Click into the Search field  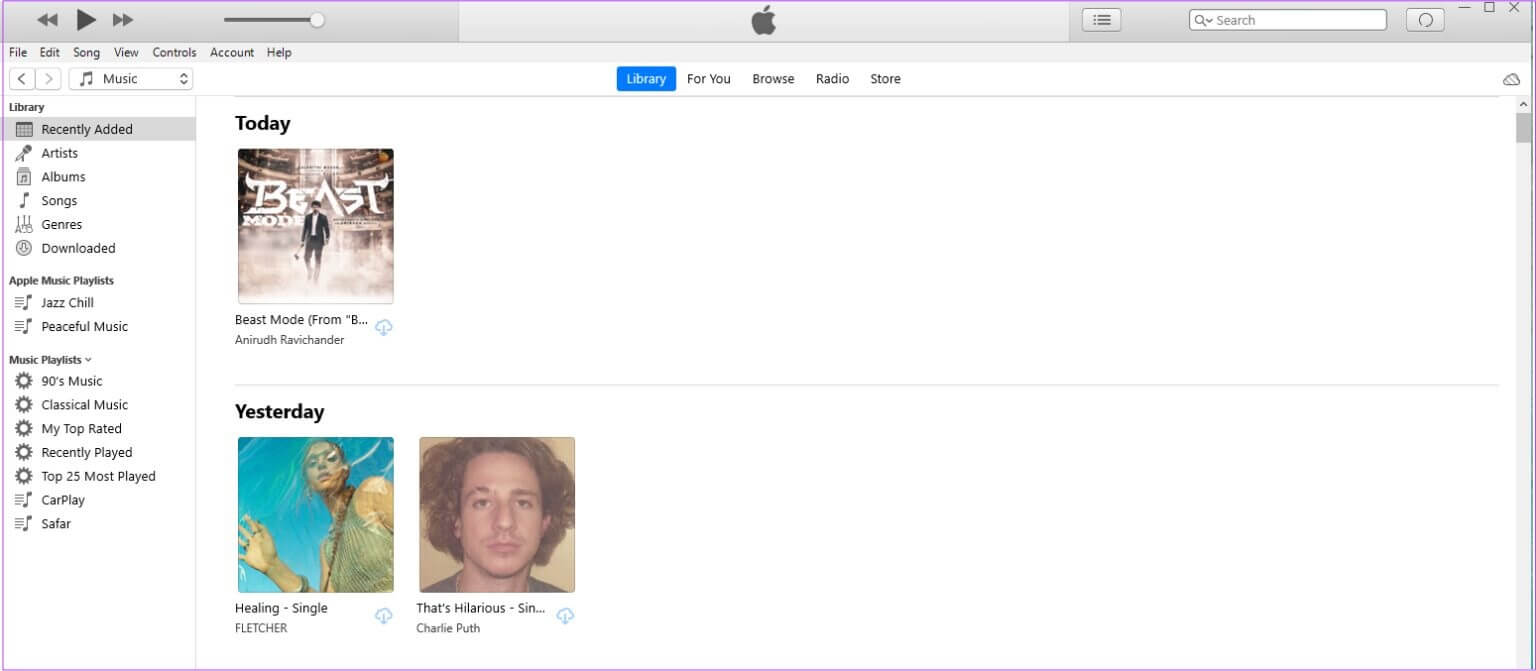pos(1288,20)
